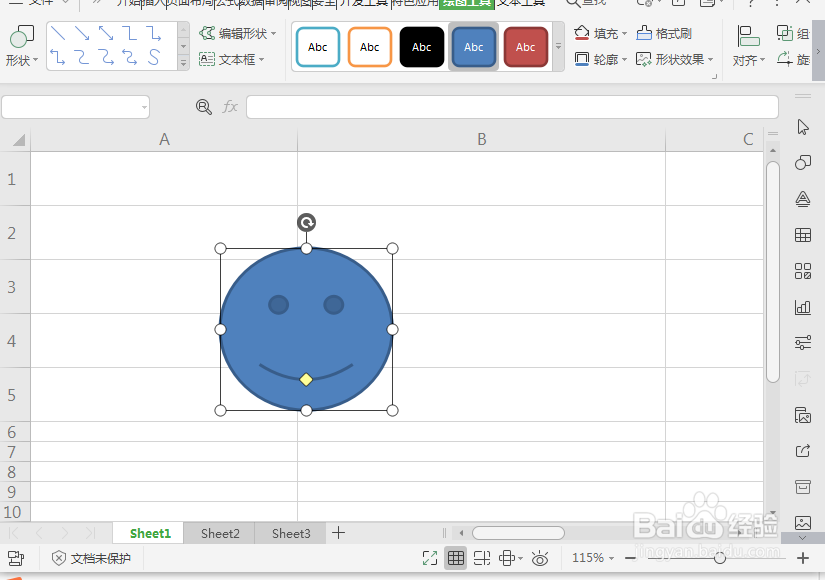Select the curved connector shape
This screenshot has height=580, width=825.
(x=82, y=56)
